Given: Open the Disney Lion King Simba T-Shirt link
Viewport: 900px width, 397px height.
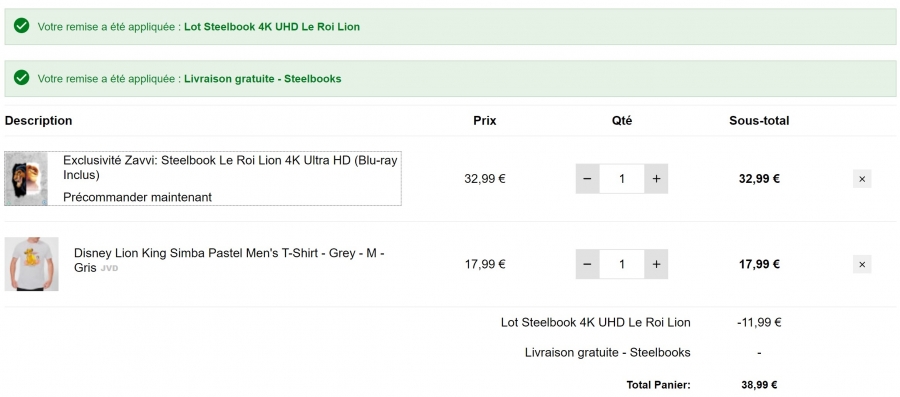Looking at the screenshot, I should coord(229,260).
